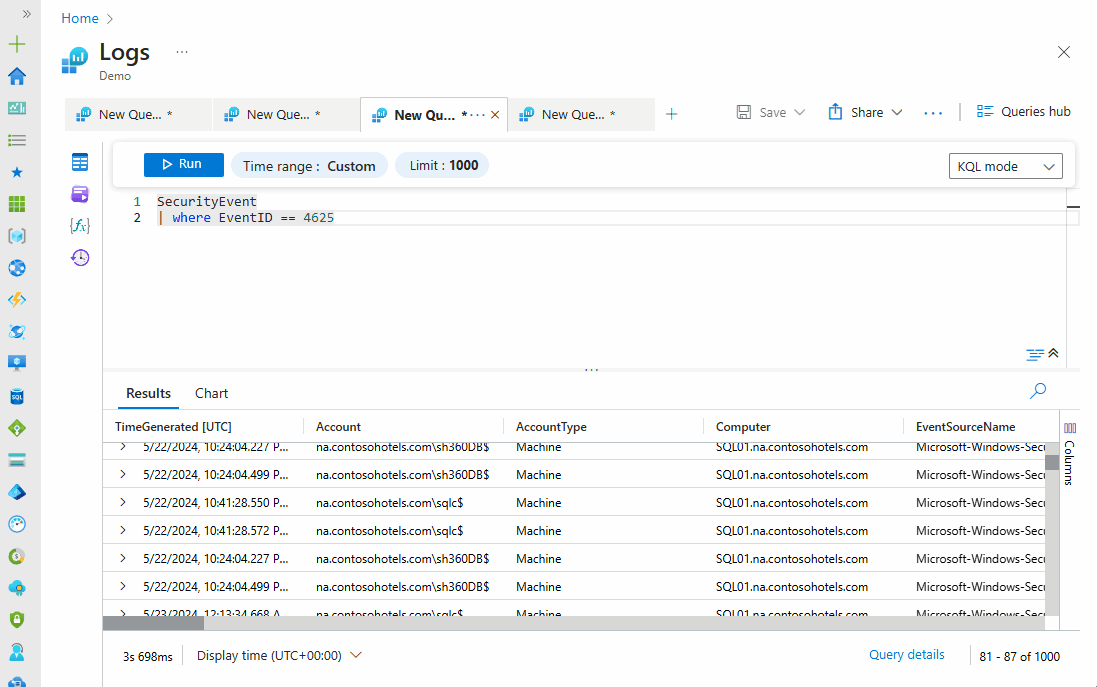Switch to the last New Query tab
Image resolution: width=1097 pixels, height=687 pixels.
tap(581, 114)
